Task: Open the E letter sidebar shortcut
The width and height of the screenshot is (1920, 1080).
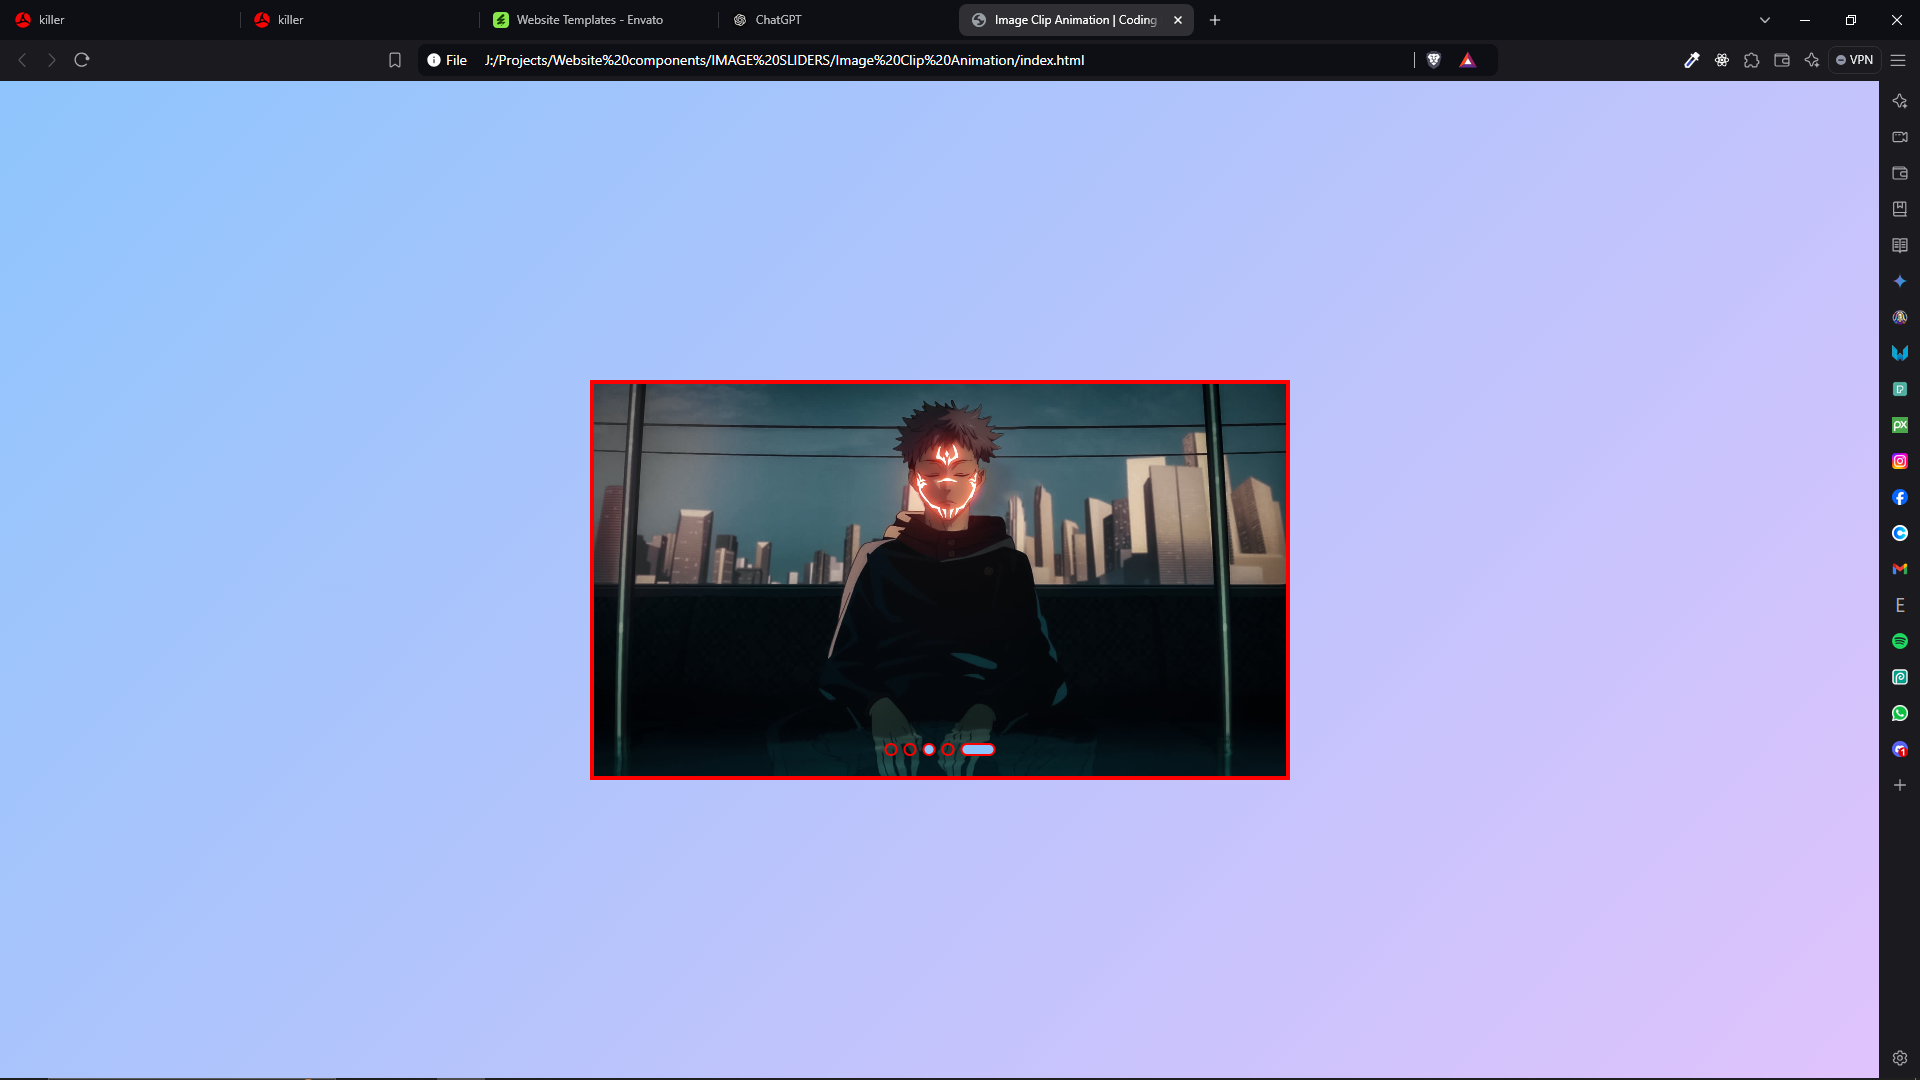Action: [1900, 605]
